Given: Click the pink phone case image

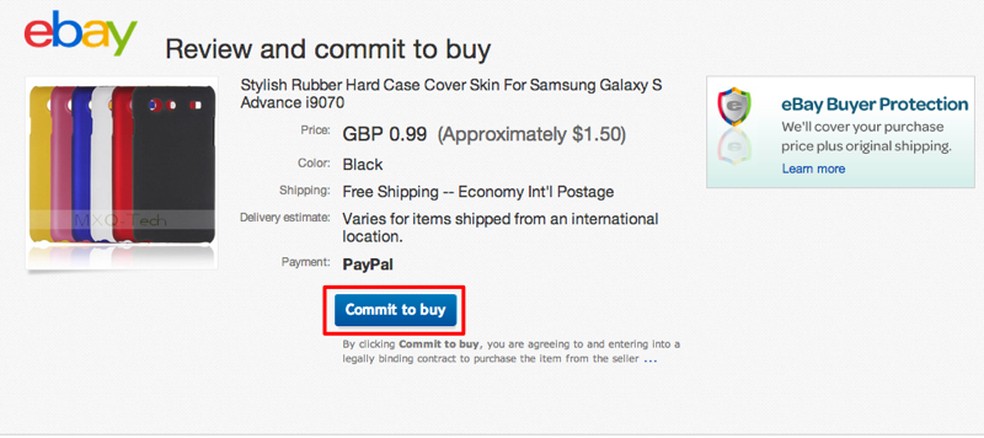Looking at the screenshot, I should point(61,165).
